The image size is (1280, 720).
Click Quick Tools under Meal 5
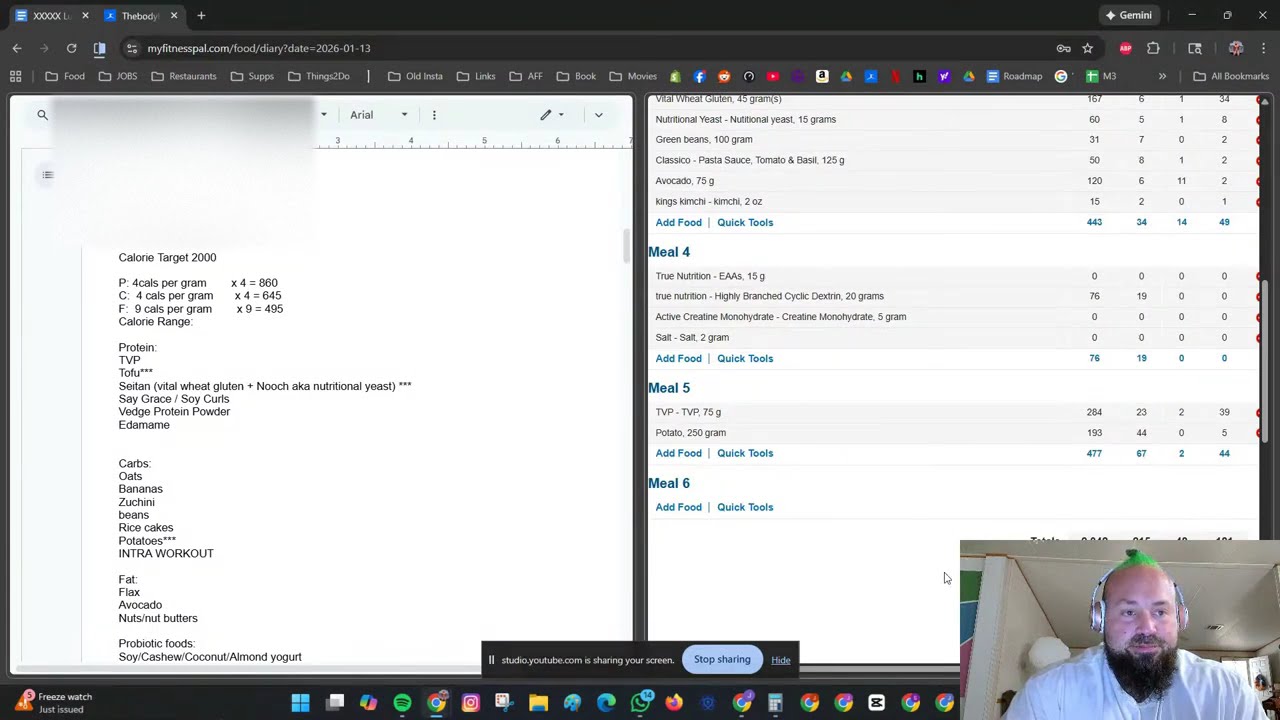pos(745,453)
